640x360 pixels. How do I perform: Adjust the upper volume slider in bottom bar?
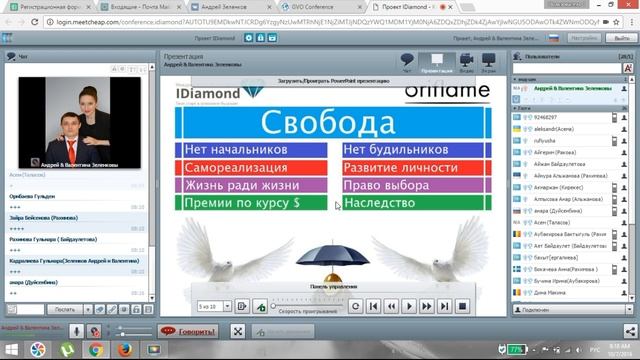tap(134, 328)
